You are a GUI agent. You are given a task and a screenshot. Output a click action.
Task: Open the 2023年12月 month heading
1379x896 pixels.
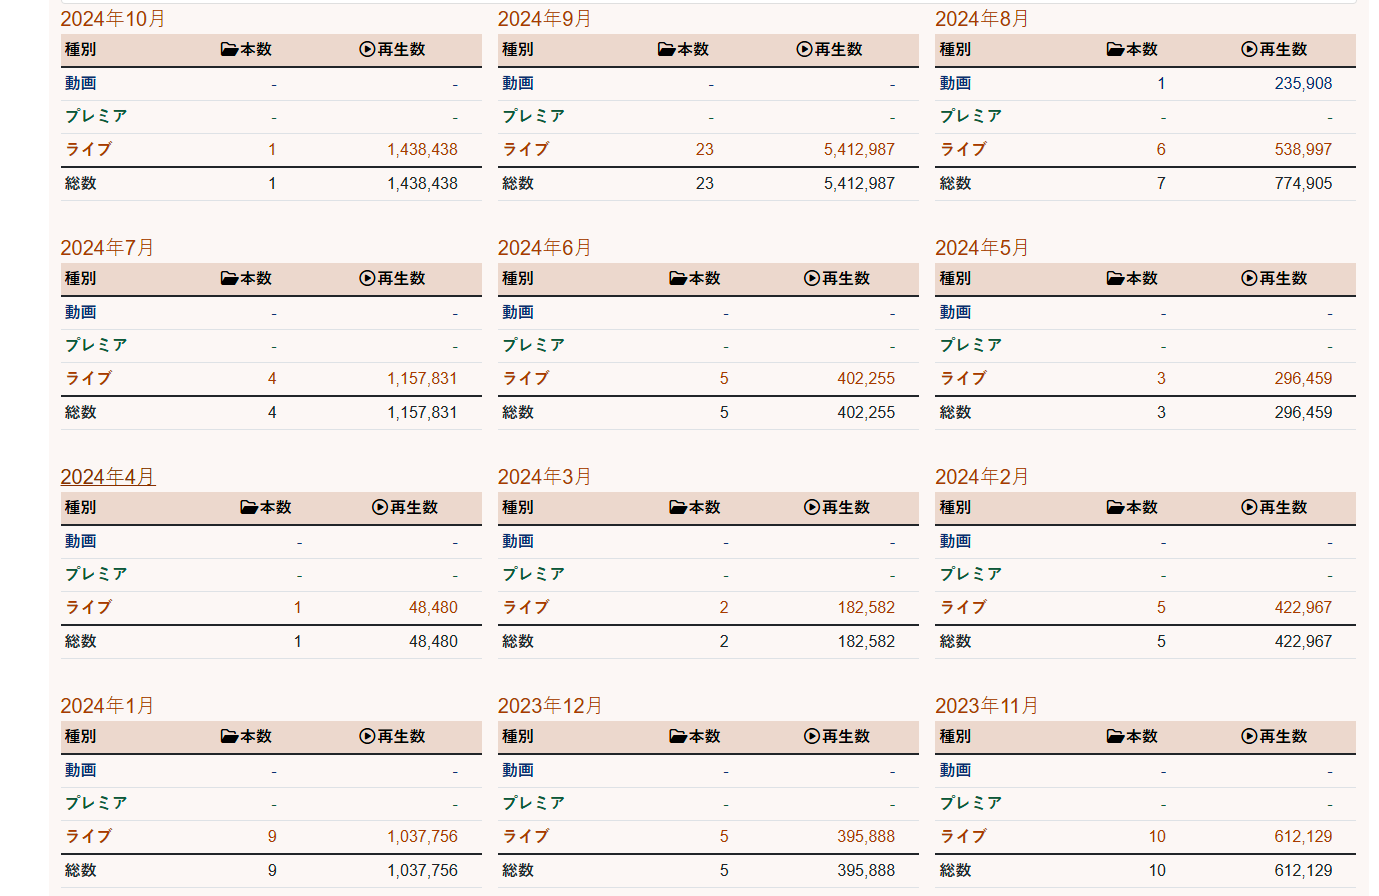549,706
